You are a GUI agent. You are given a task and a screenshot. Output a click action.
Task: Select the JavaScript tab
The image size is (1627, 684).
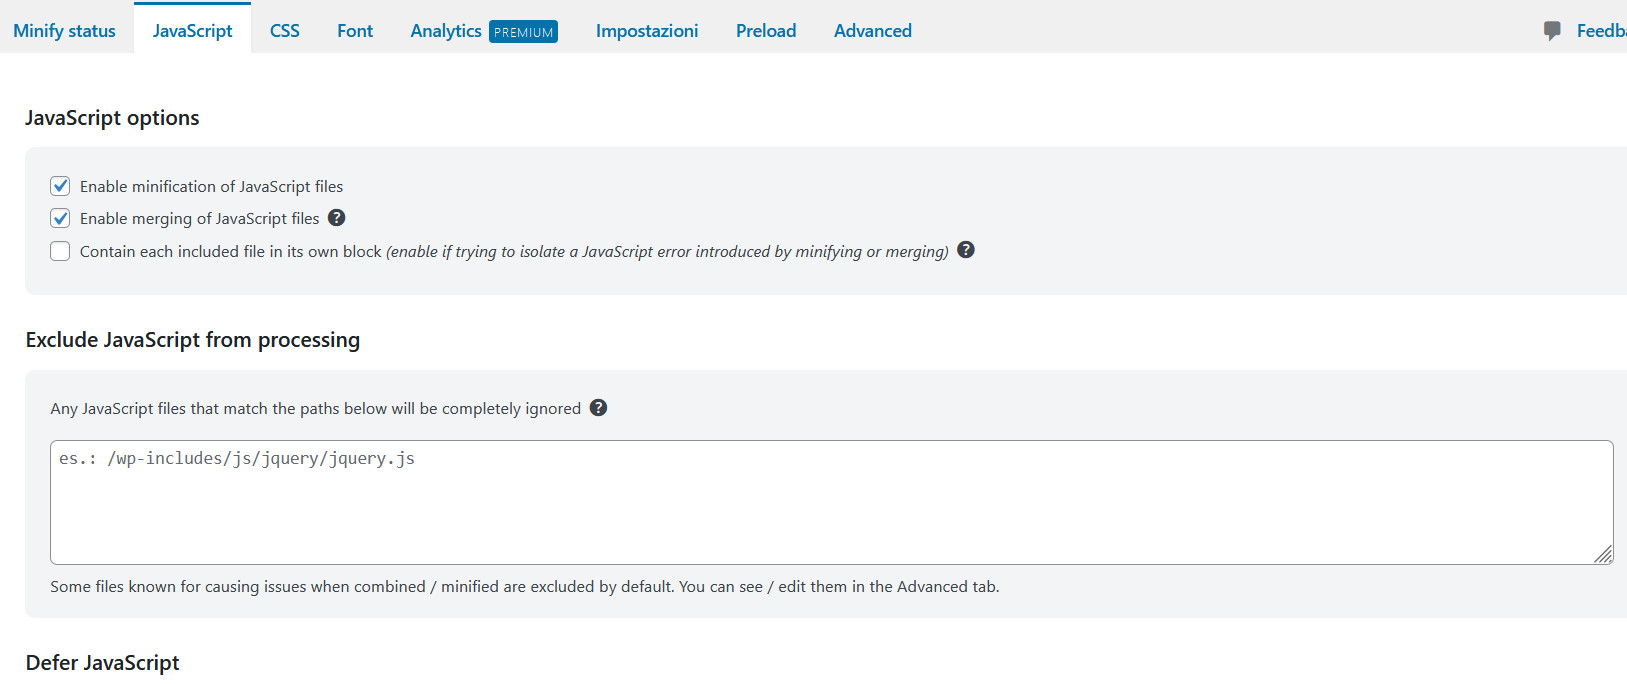192,31
